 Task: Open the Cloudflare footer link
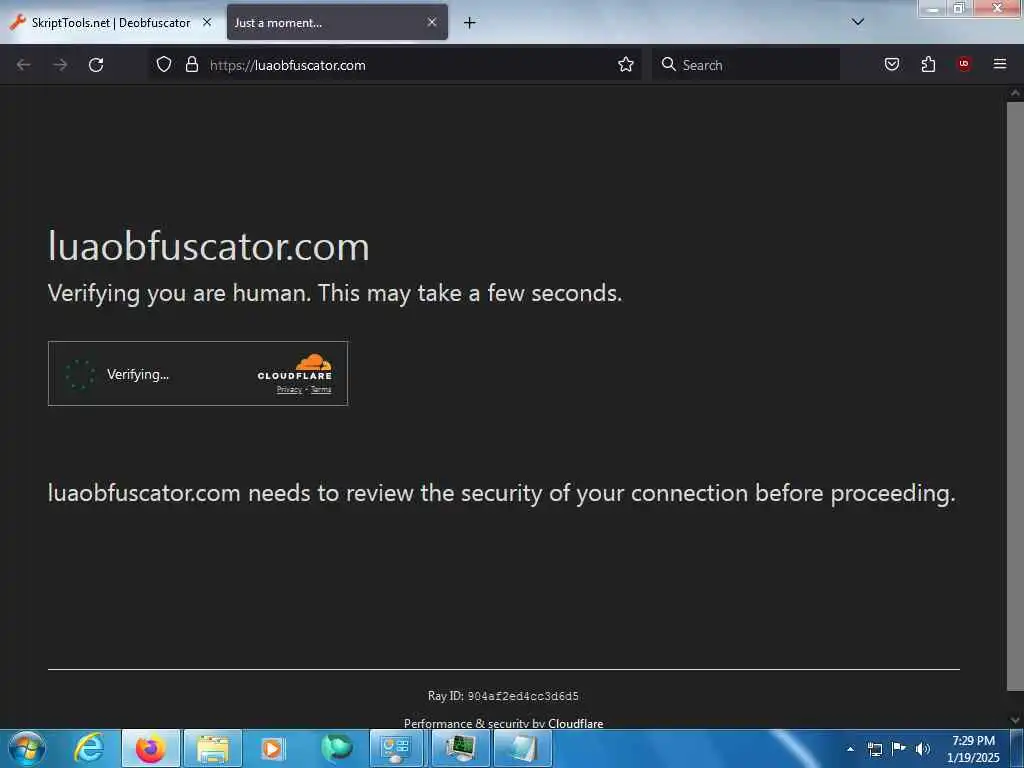point(575,723)
